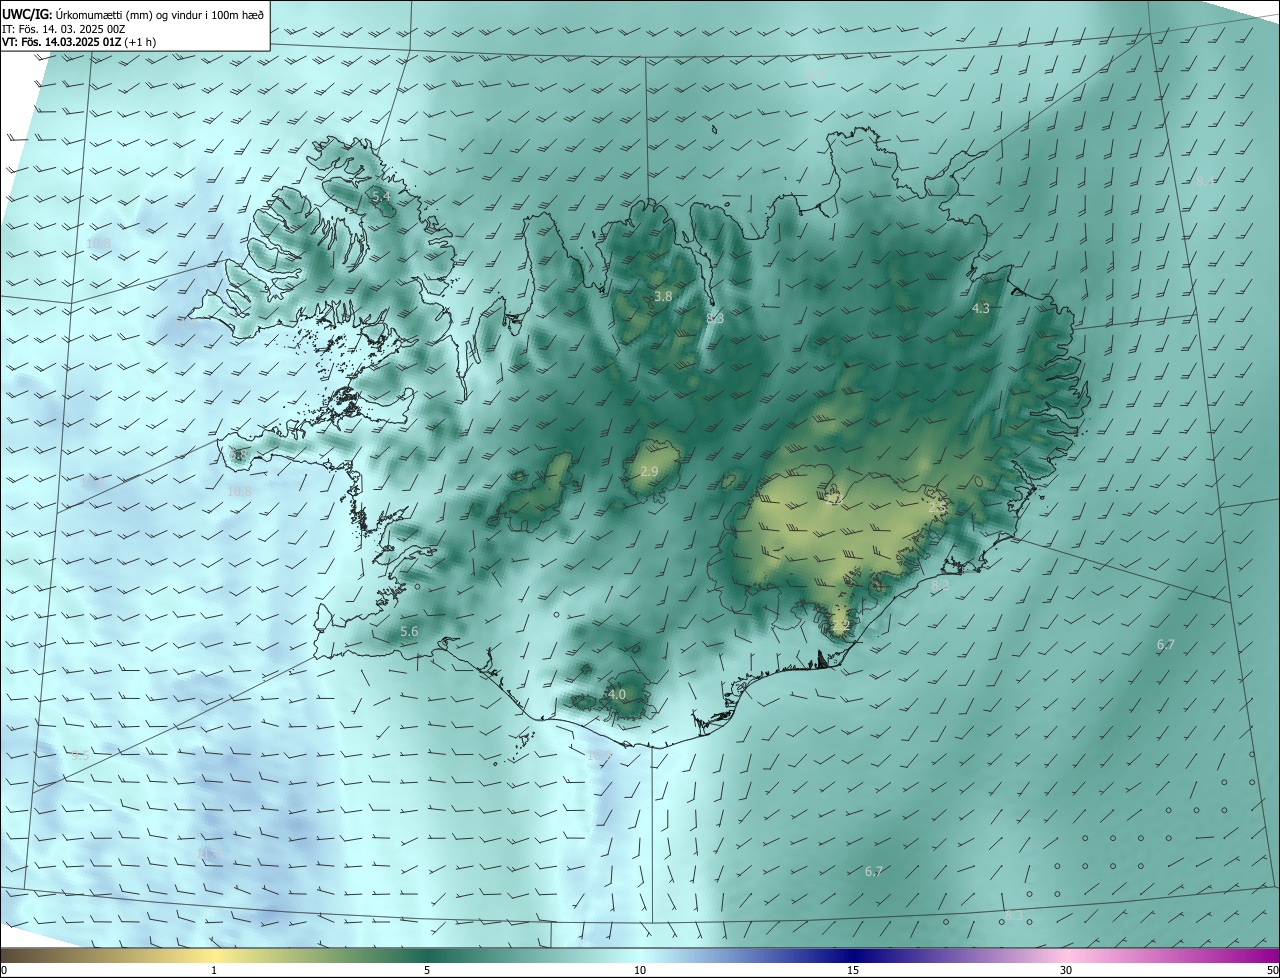This screenshot has height=978, width=1280.
Task: Click the '0' tick label of the colour scale
Action: point(4,971)
